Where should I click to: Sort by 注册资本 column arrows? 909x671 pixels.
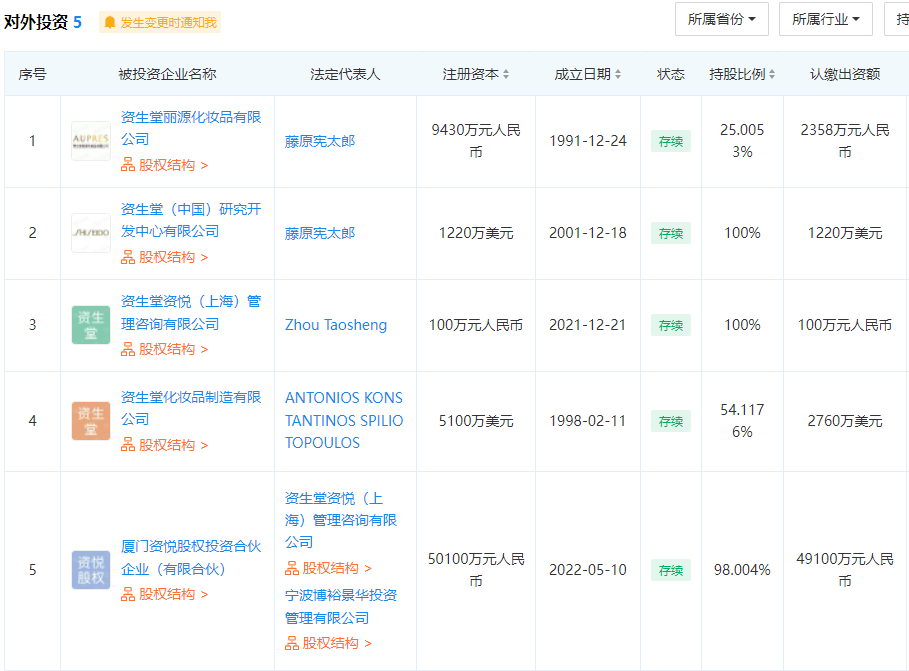(x=506, y=74)
